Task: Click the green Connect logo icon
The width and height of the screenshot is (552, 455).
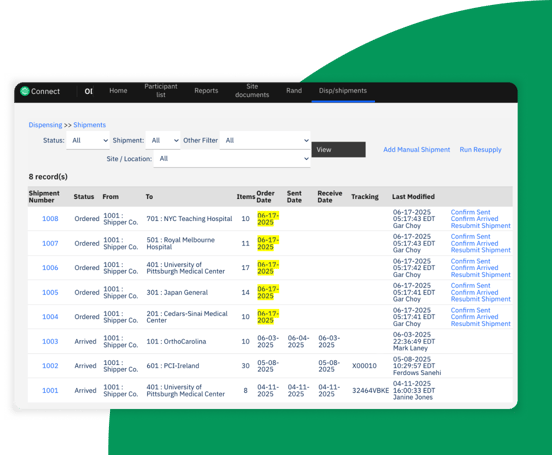Action: [25, 91]
